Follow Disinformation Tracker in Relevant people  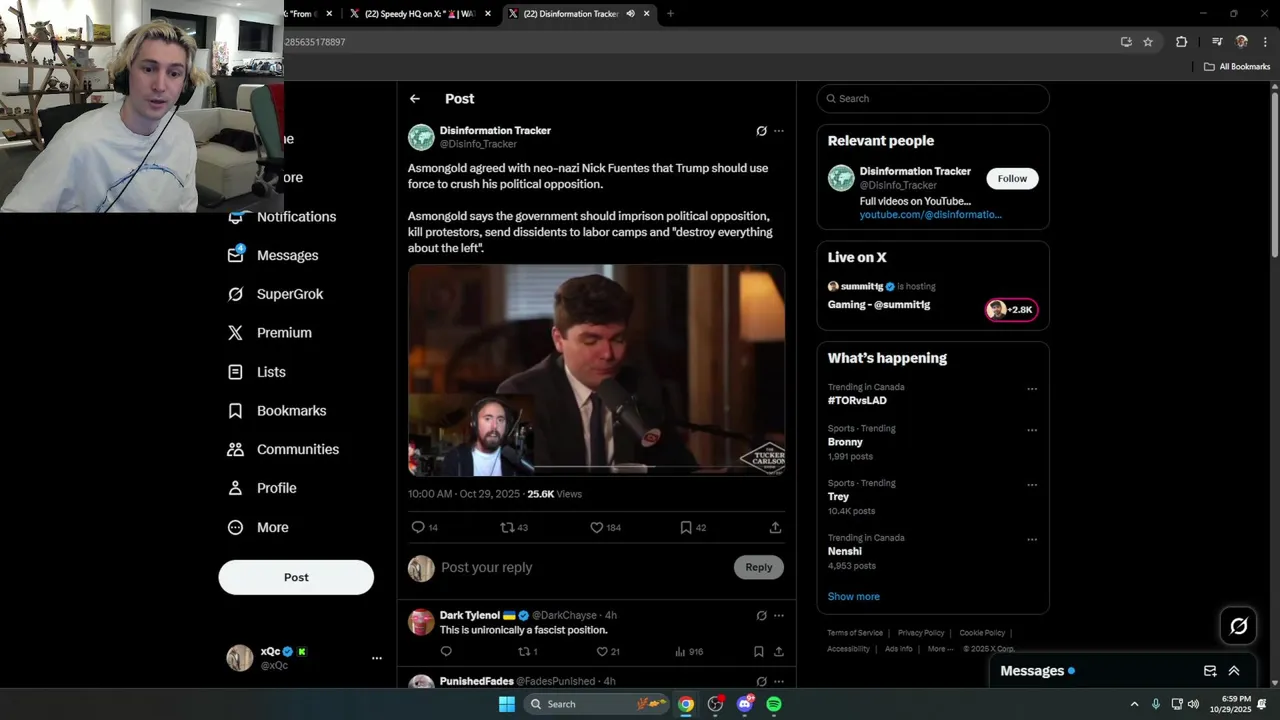point(1012,178)
